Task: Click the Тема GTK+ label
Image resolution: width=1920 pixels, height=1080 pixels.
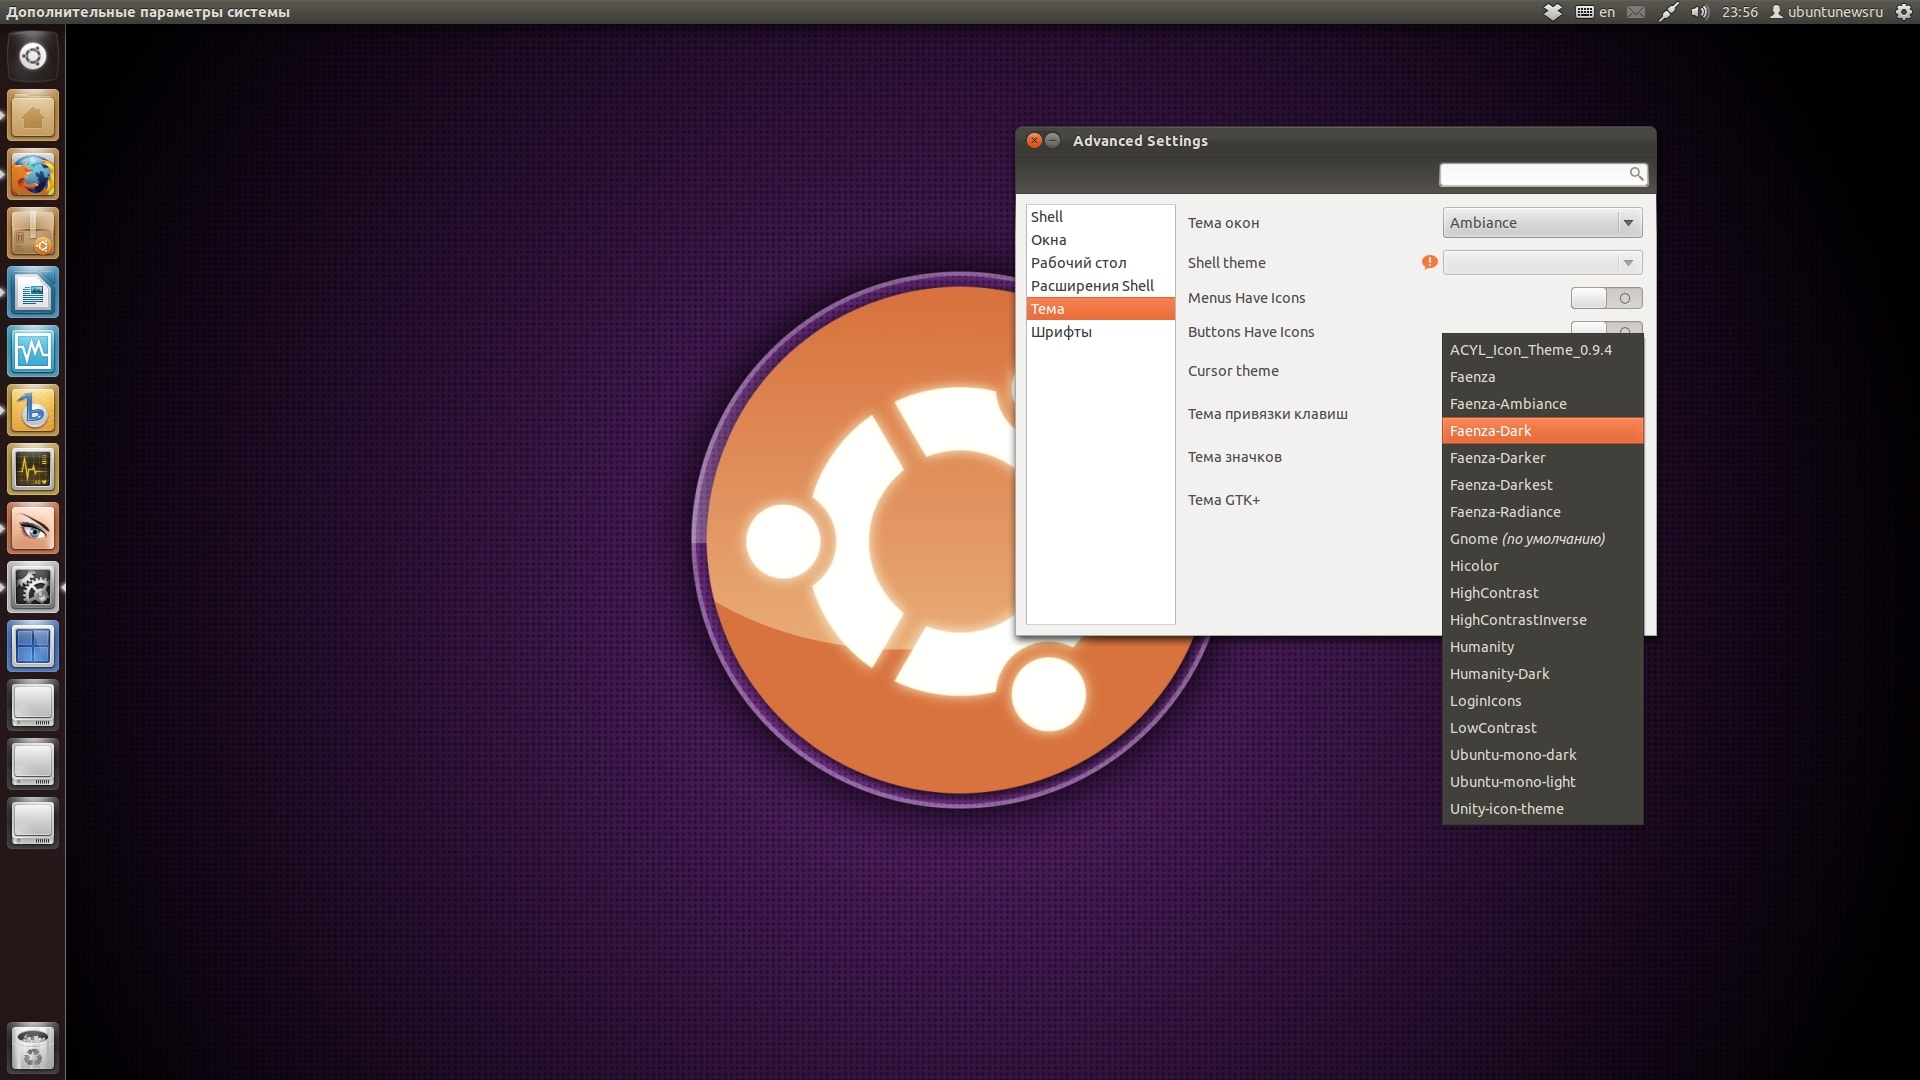Action: (x=1224, y=500)
